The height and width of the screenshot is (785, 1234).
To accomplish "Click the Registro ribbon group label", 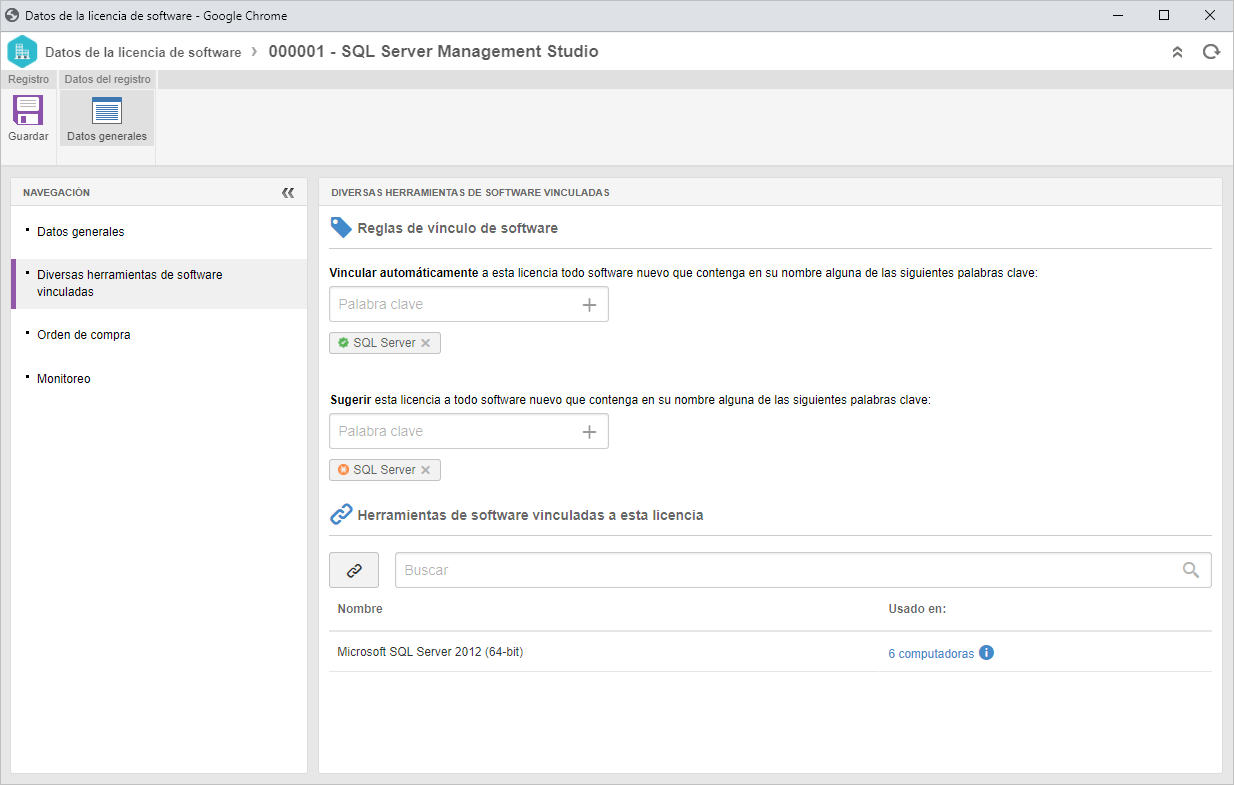I will click(28, 79).
